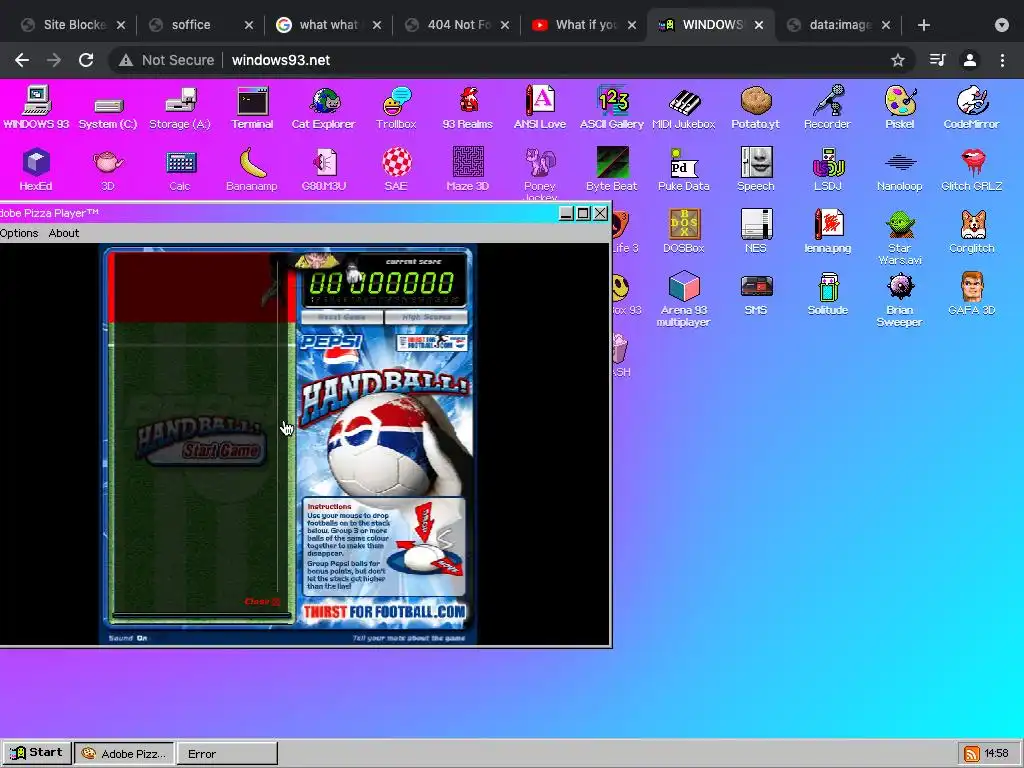Launch Solitude icon
Screen dimensions: 1024x768
coord(827,293)
